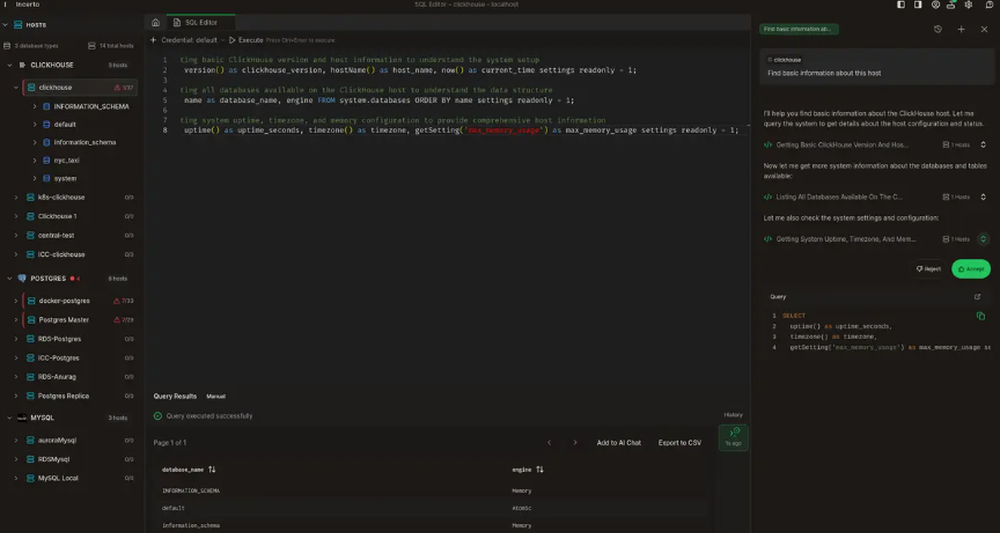The width and height of the screenshot is (1000, 533).
Task: Copy the query code icon
Action: pos(980,316)
